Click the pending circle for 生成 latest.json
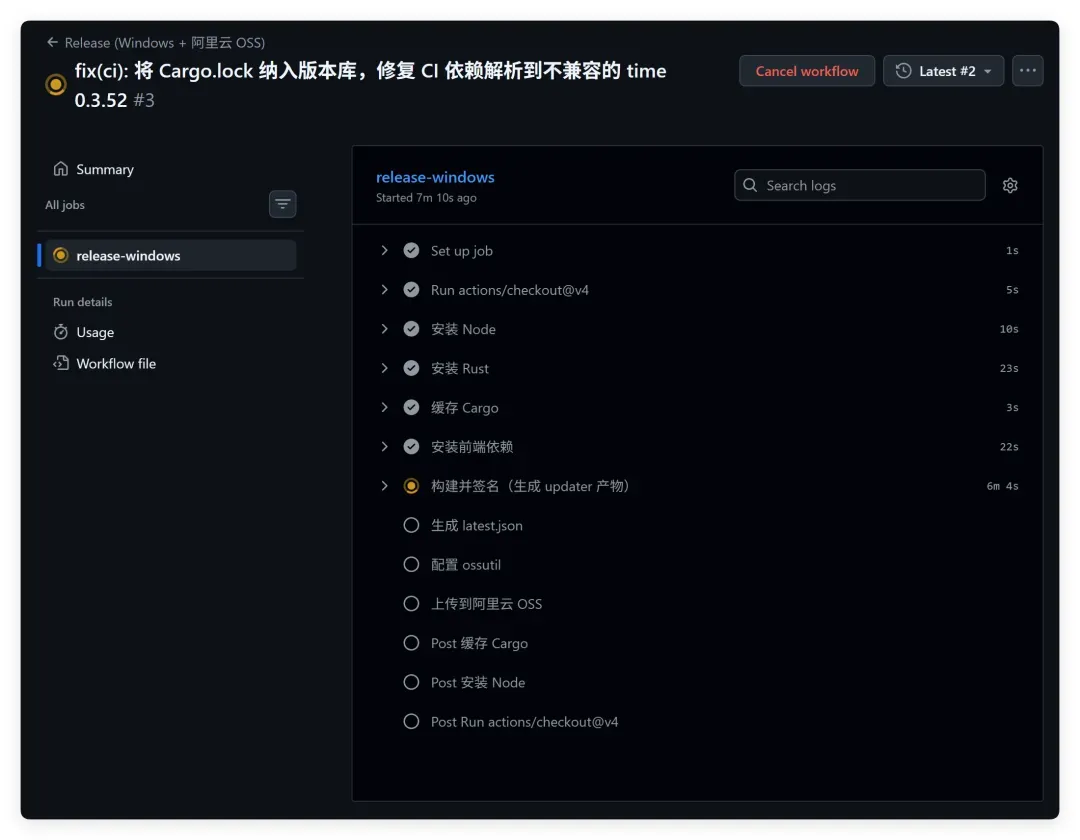This screenshot has height=840, width=1080. click(411, 525)
